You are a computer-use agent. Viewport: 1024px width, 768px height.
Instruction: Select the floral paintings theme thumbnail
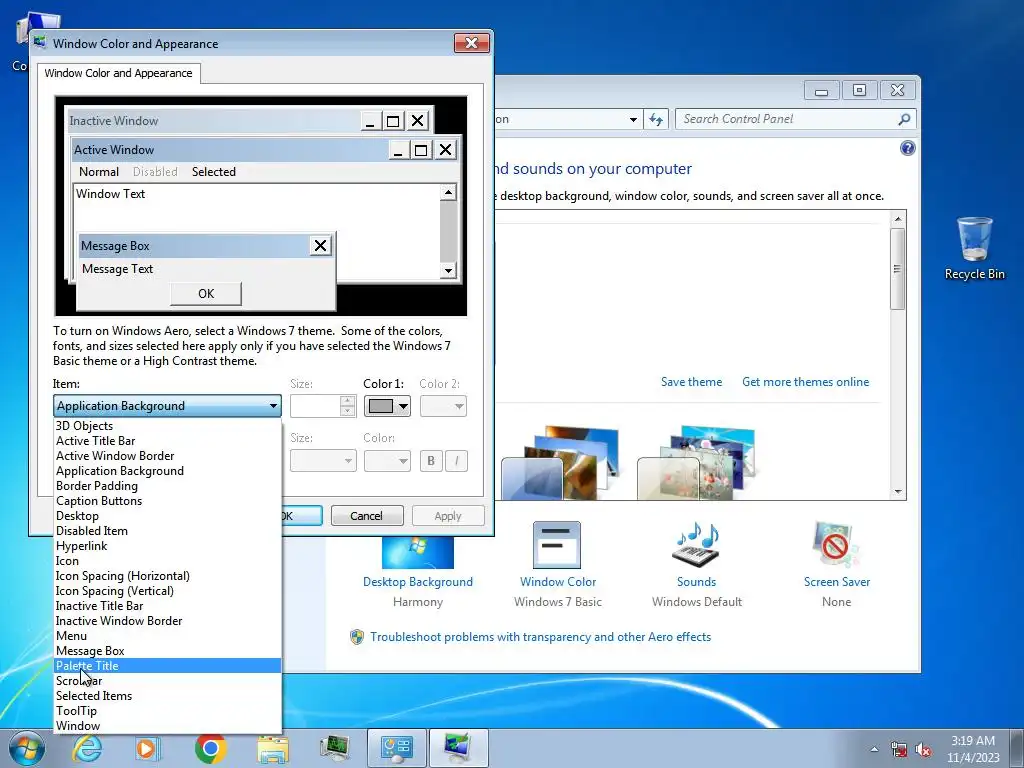coord(696,462)
